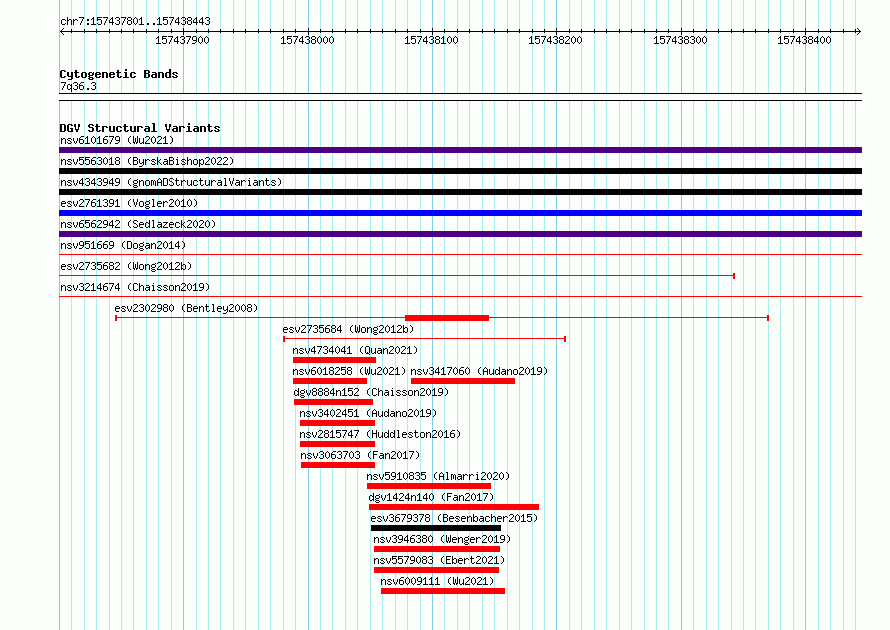The image size is (890, 630).
Task: Select the dgv1424n140 (Fan2017) label
Action: [431, 497]
